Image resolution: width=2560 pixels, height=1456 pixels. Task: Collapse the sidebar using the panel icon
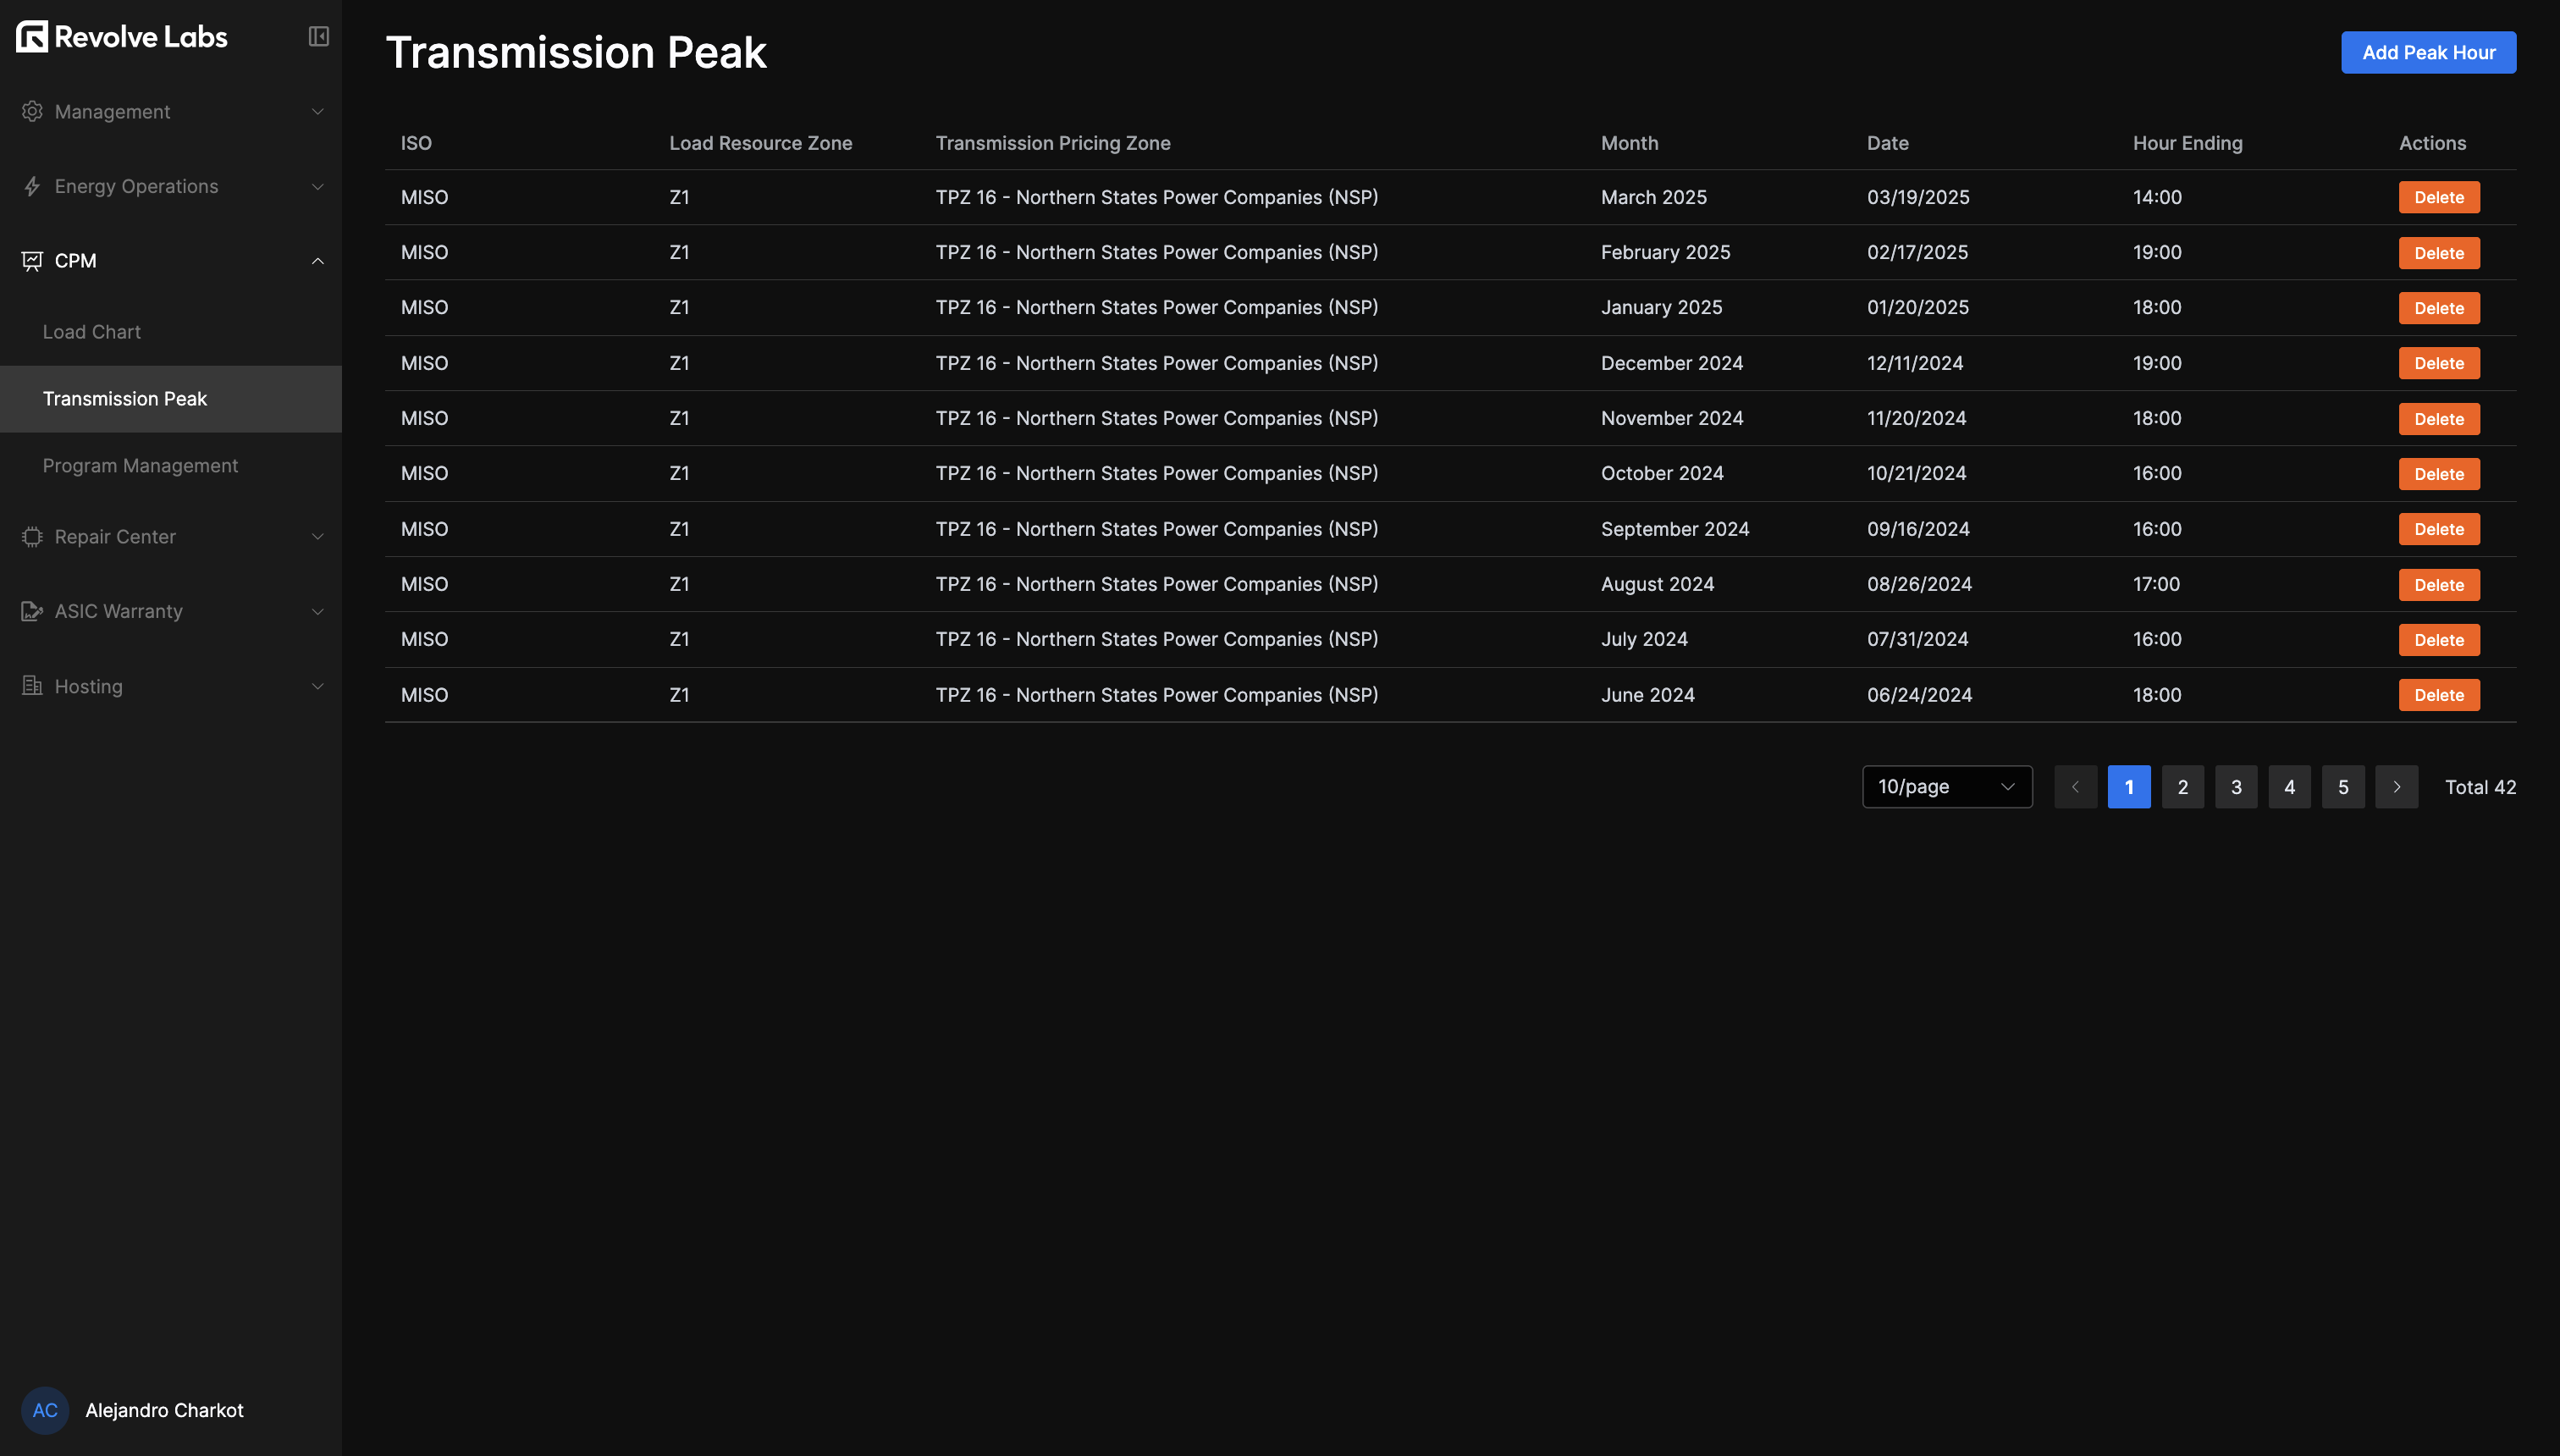pos(318,37)
